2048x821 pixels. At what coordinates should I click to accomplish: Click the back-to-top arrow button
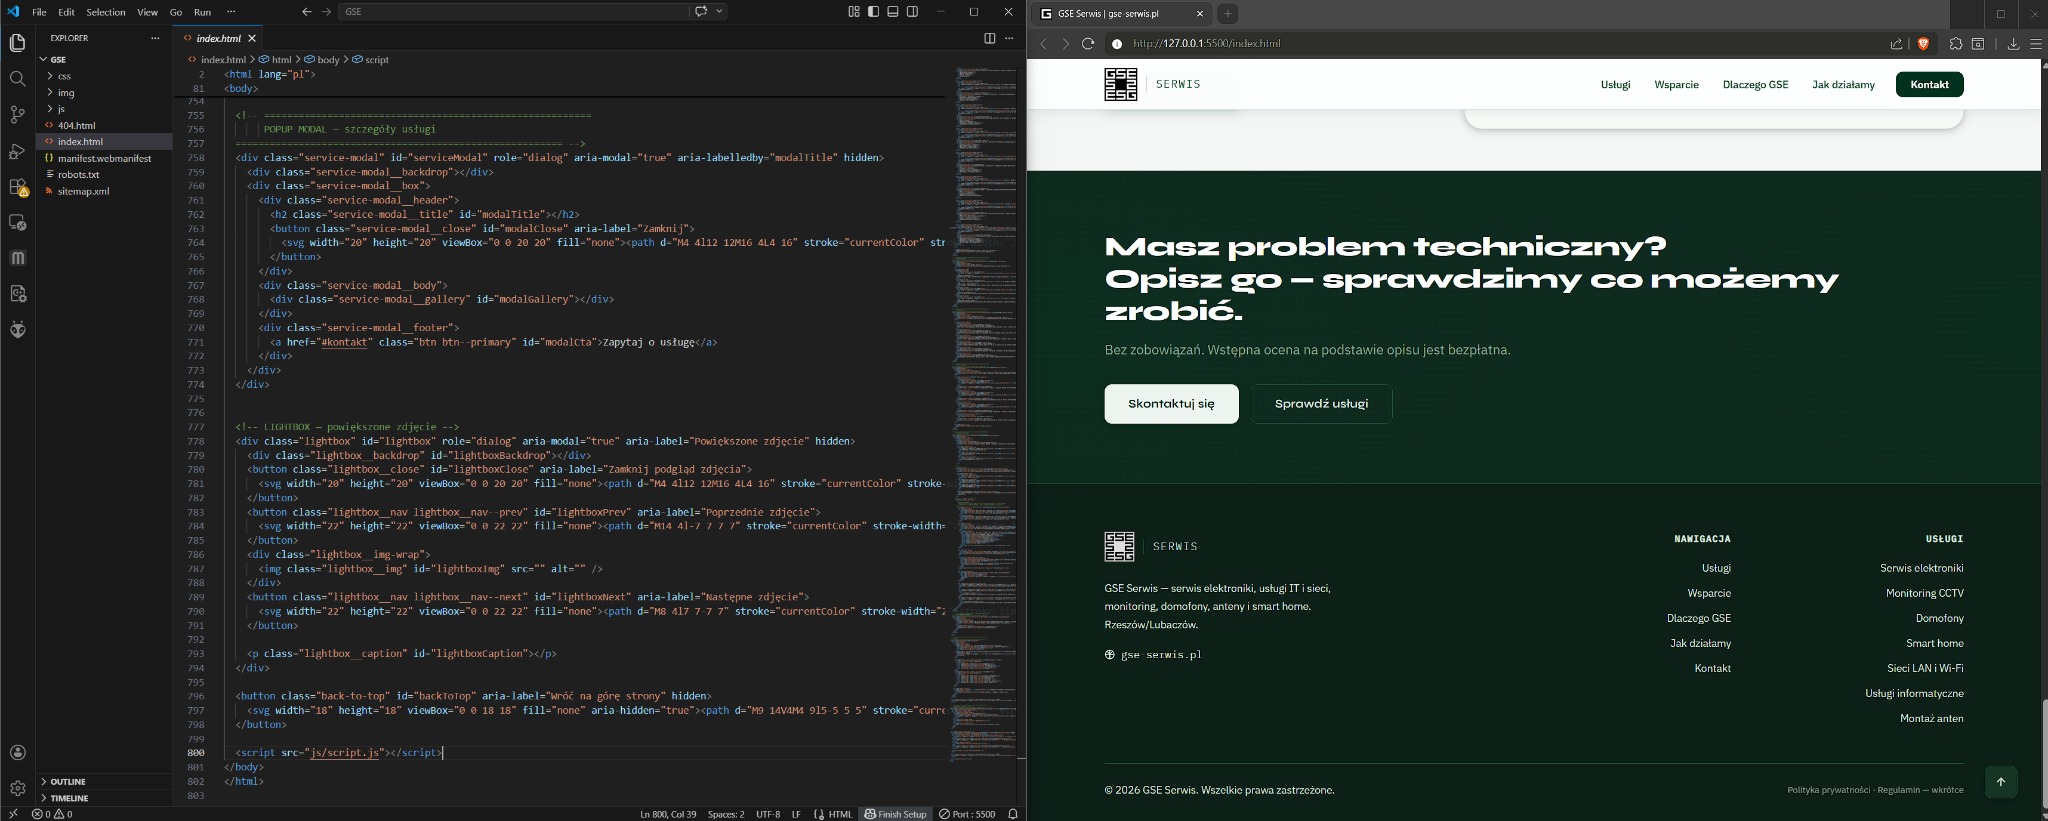(x=2000, y=782)
